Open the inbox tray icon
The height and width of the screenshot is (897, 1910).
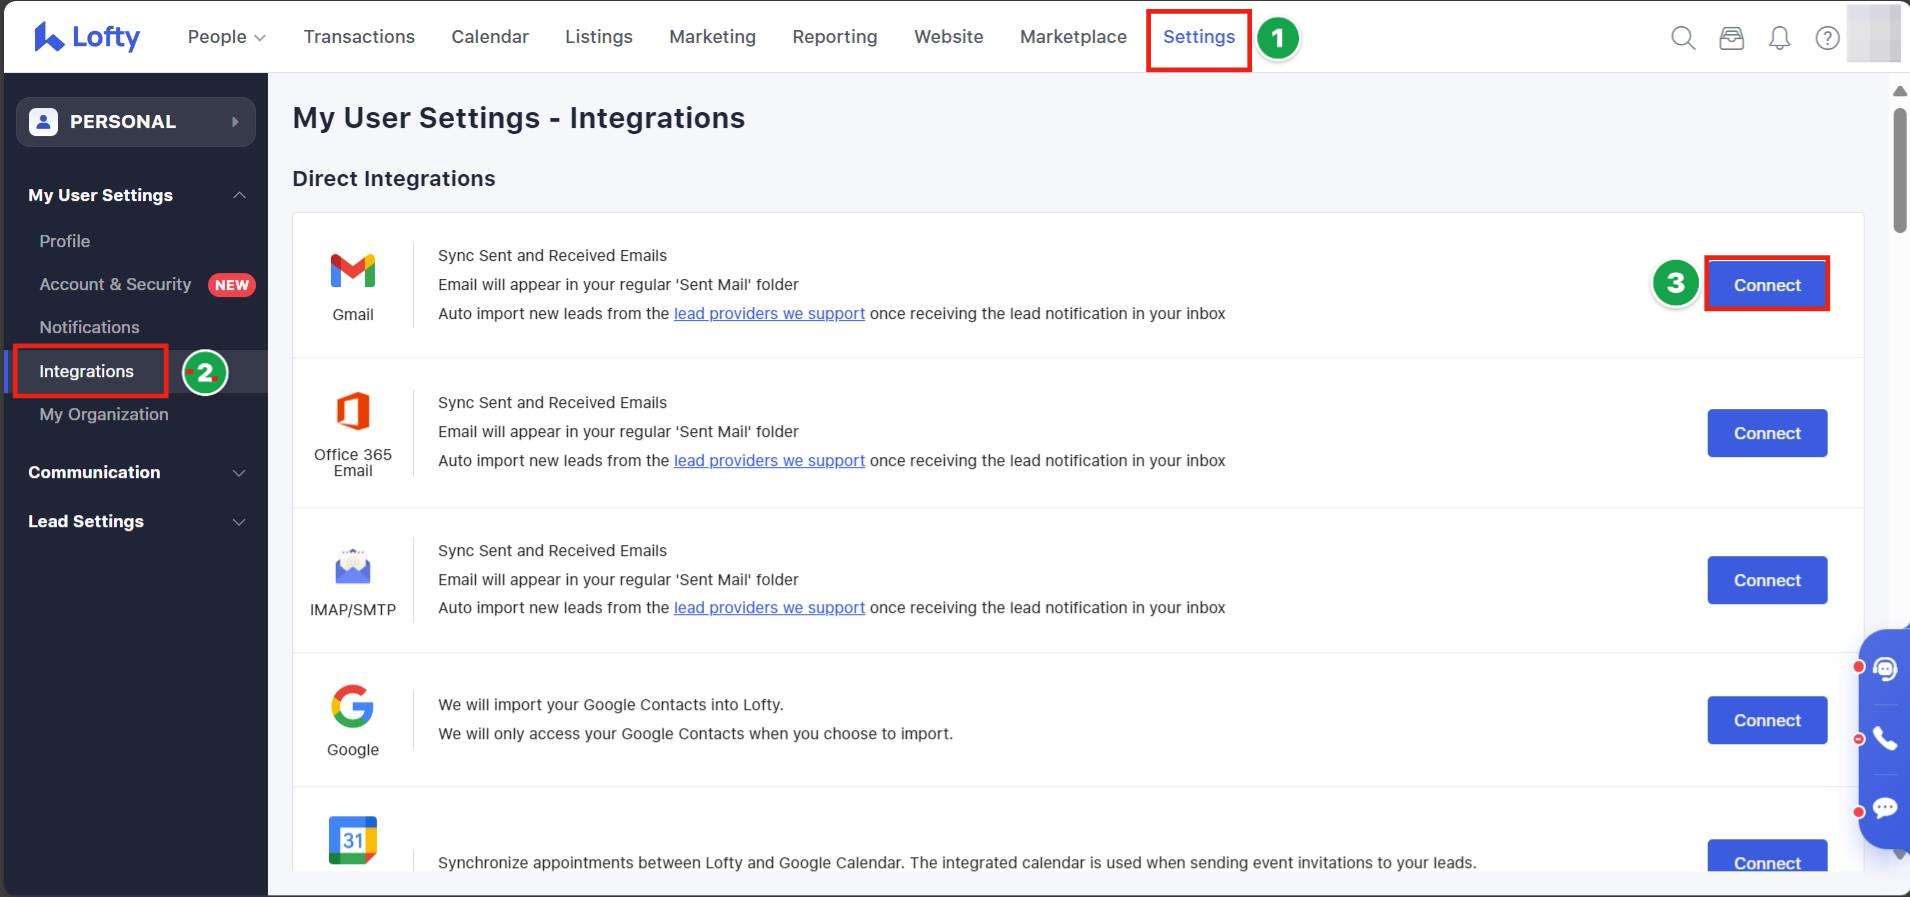click(x=1731, y=38)
